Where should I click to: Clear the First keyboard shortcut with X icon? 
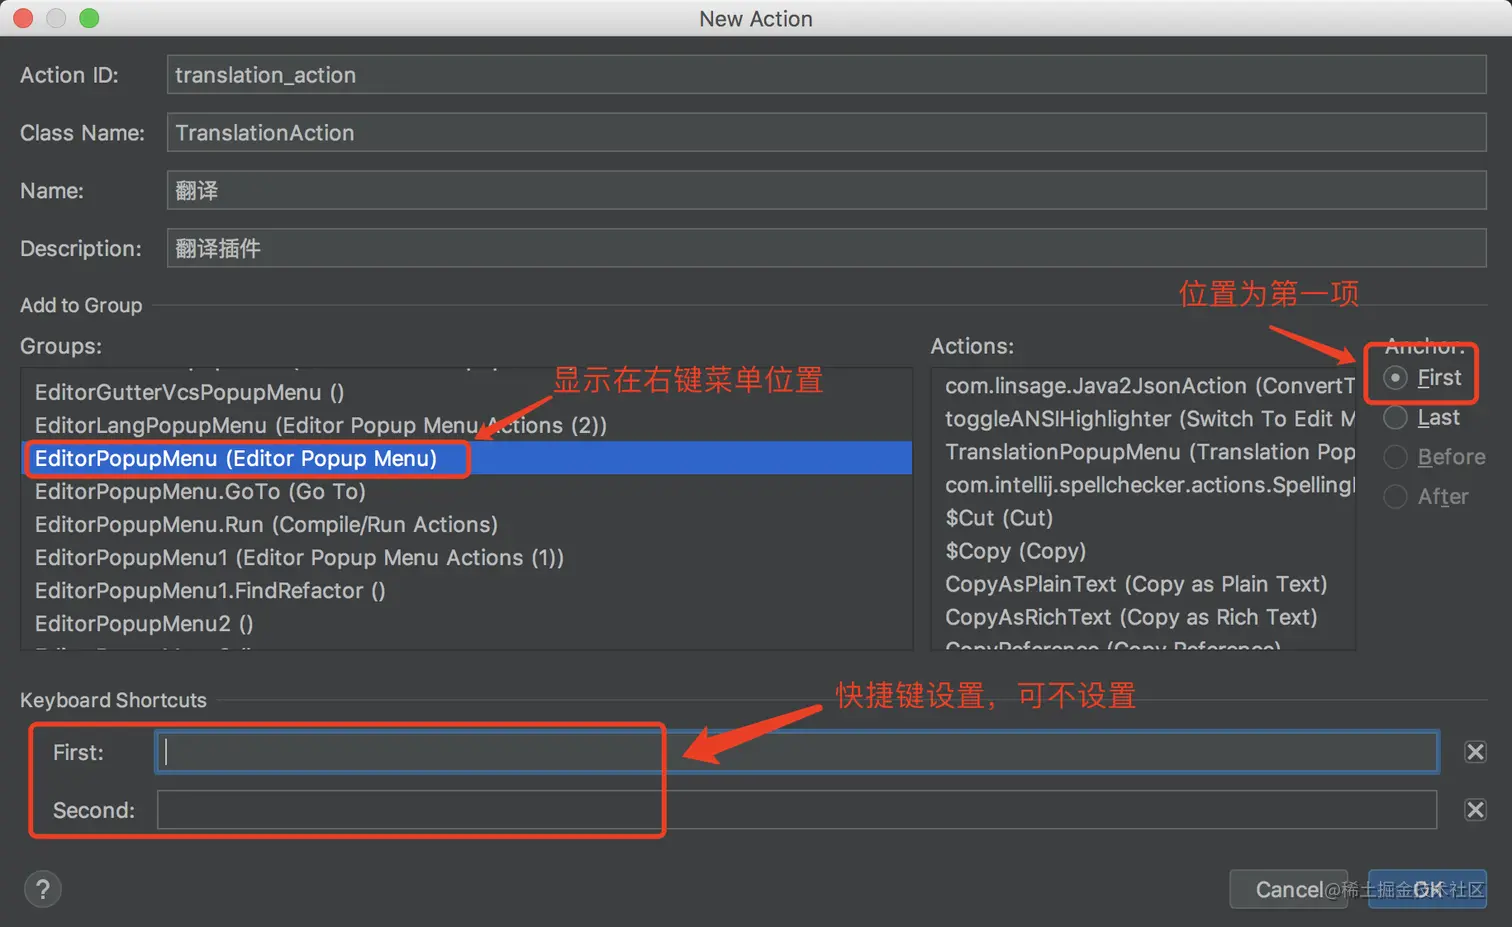coord(1475,752)
